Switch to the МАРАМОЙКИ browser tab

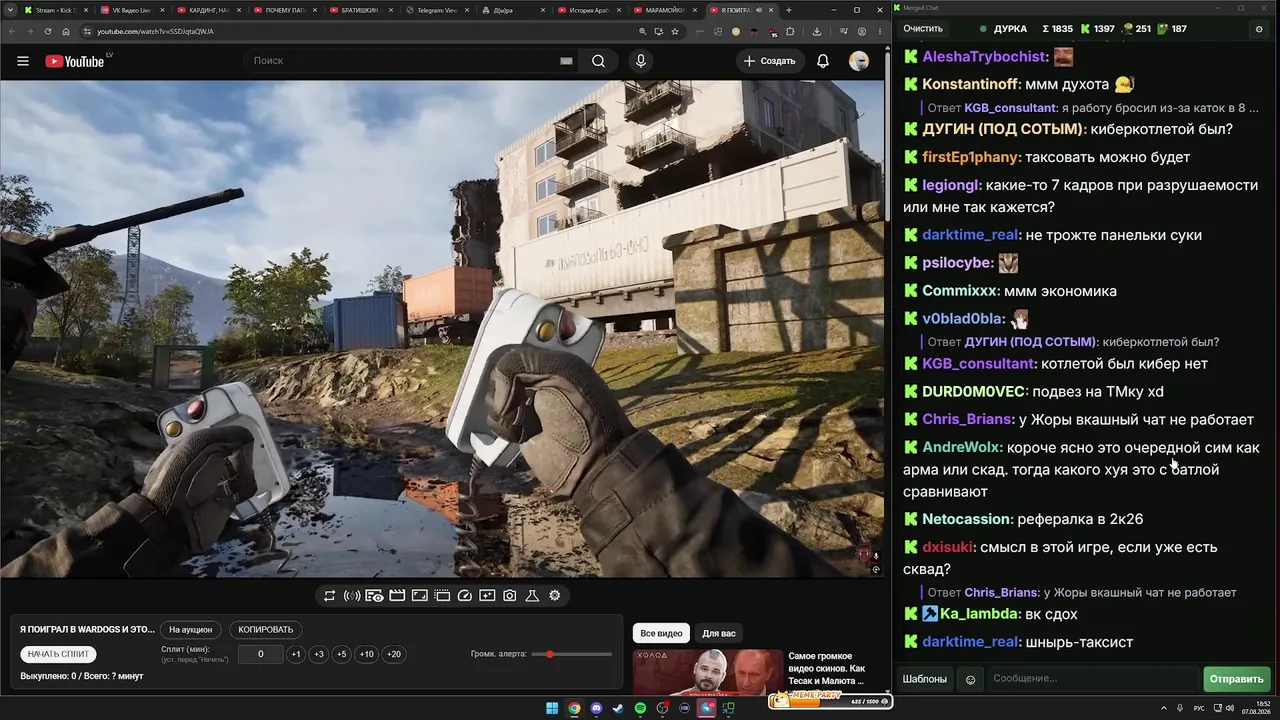(666, 10)
